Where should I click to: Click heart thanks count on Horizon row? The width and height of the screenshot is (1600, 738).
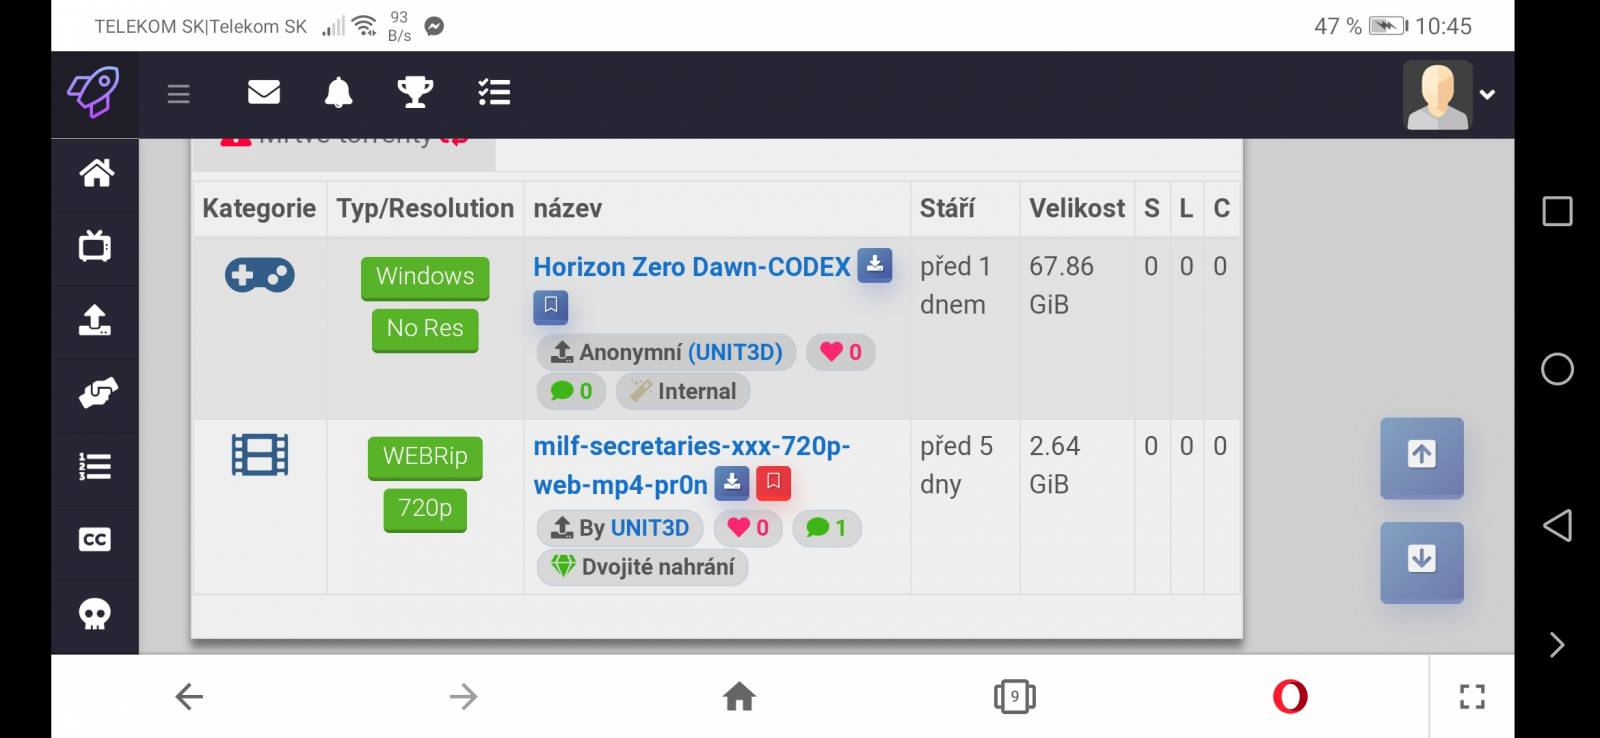(841, 352)
